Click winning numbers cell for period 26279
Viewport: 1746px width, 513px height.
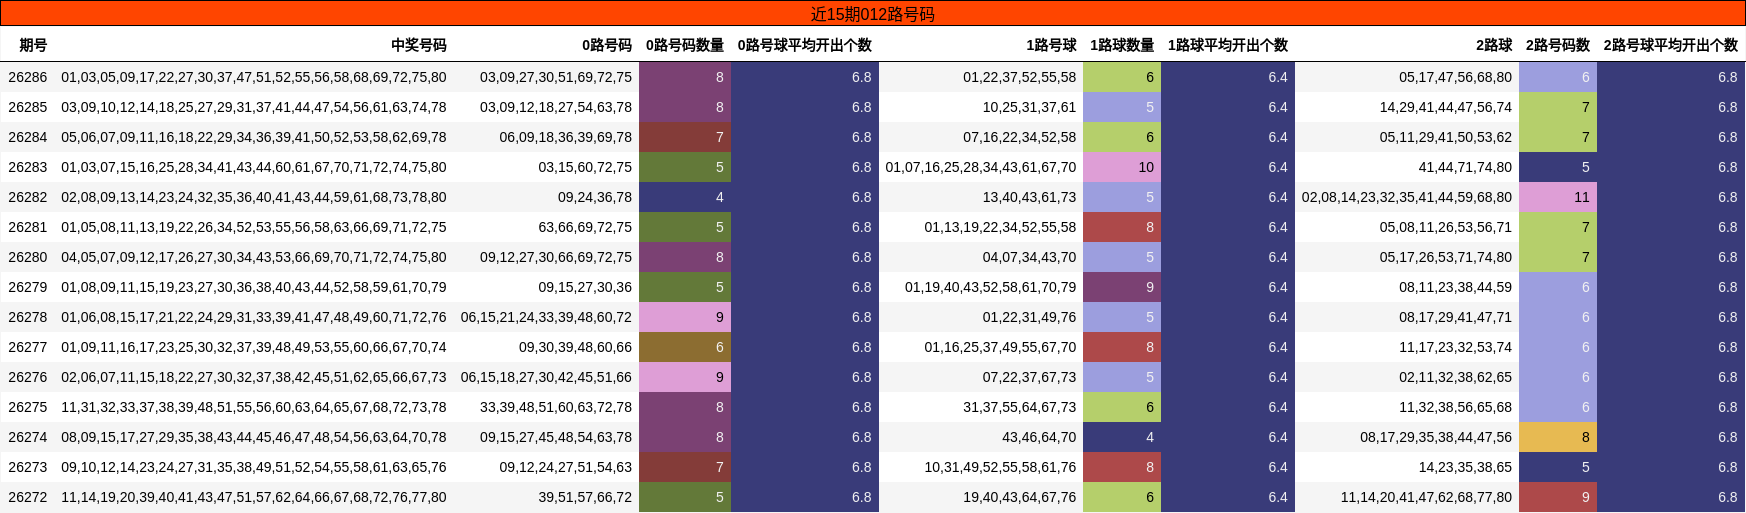[x=254, y=287]
